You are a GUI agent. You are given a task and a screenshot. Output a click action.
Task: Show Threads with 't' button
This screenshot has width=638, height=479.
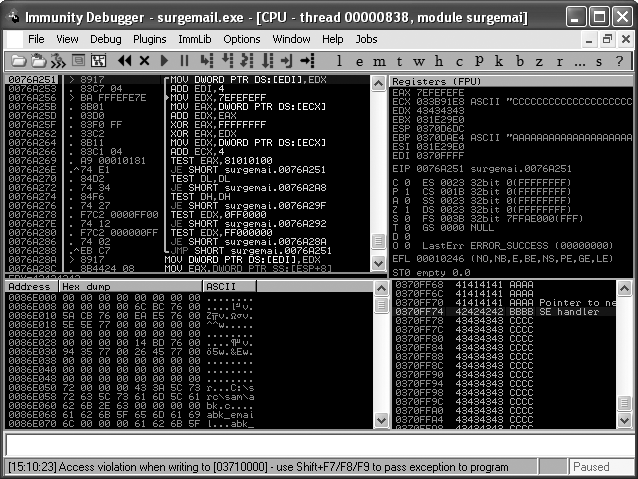pyautogui.click(x=399, y=61)
